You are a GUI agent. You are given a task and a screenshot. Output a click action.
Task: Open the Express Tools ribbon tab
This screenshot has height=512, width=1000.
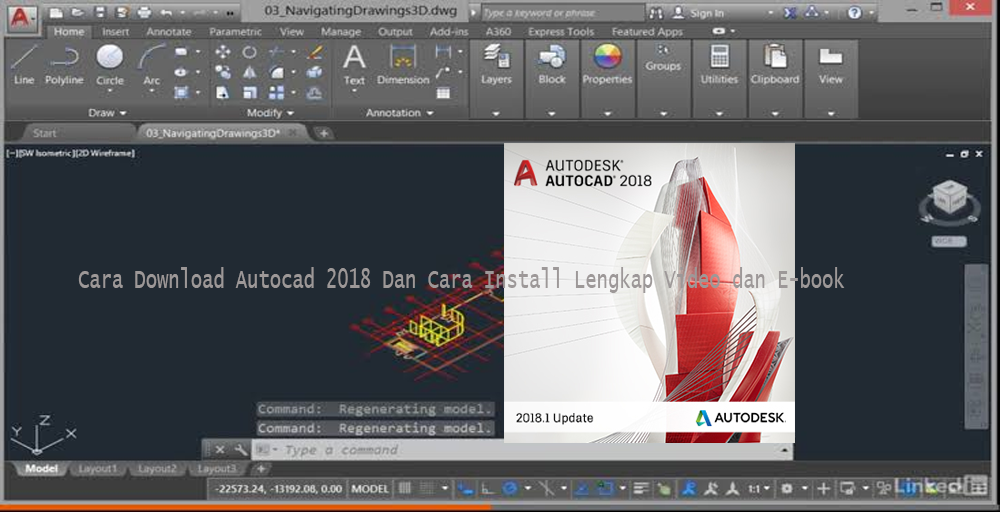coord(561,31)
